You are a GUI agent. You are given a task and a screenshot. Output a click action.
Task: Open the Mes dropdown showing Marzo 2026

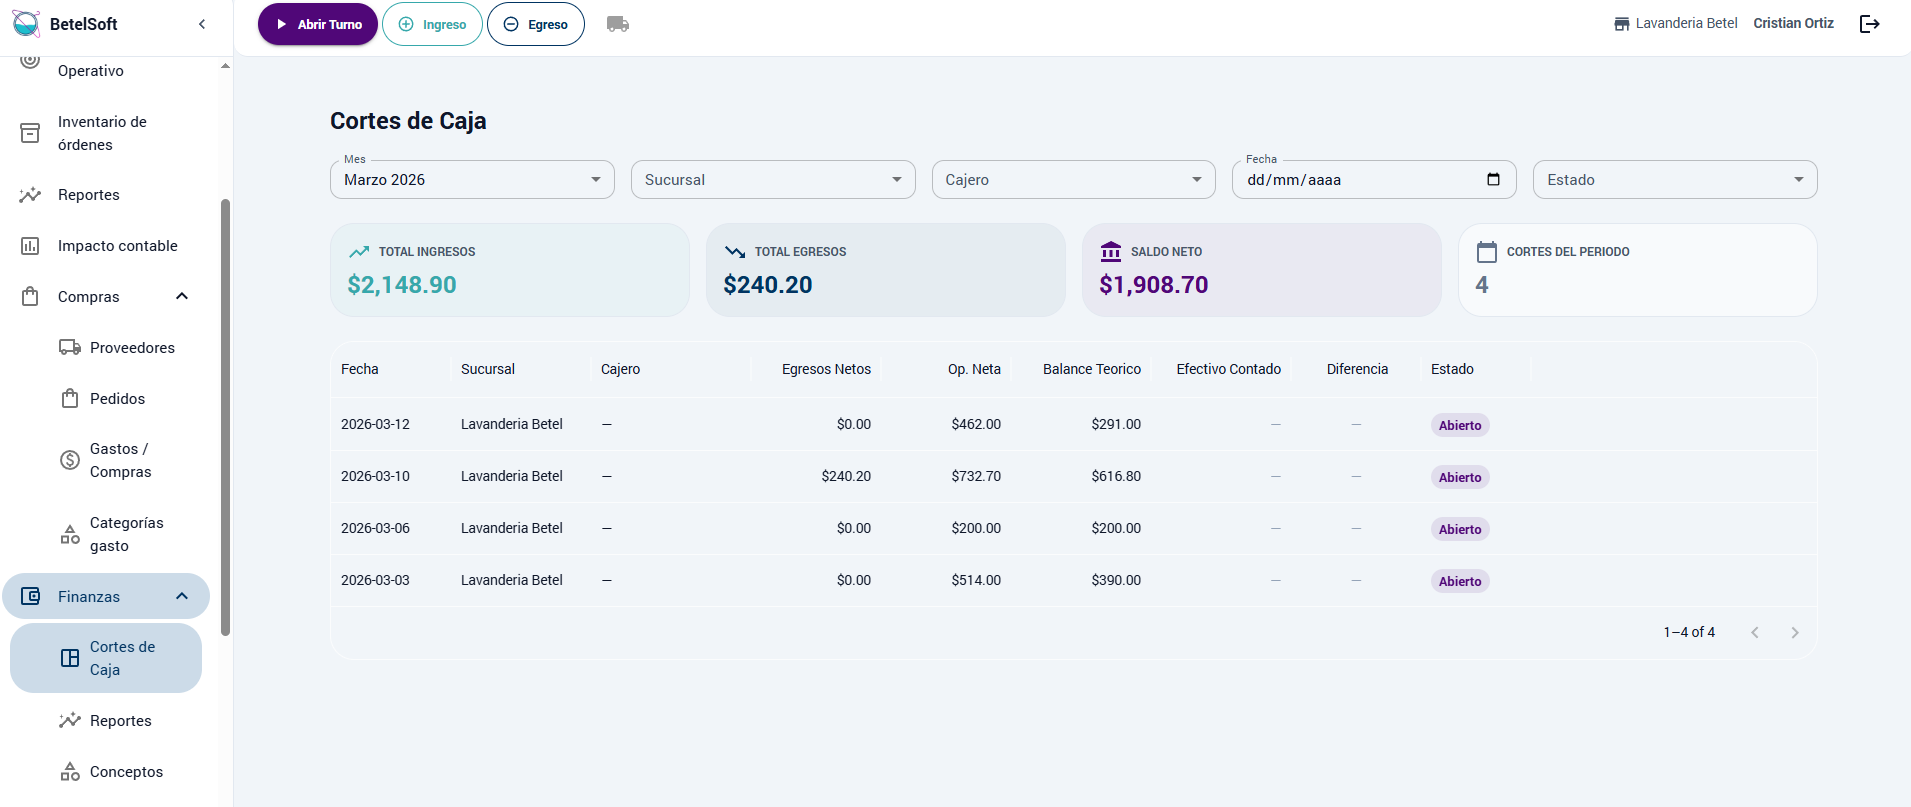[x=472, y=180]
